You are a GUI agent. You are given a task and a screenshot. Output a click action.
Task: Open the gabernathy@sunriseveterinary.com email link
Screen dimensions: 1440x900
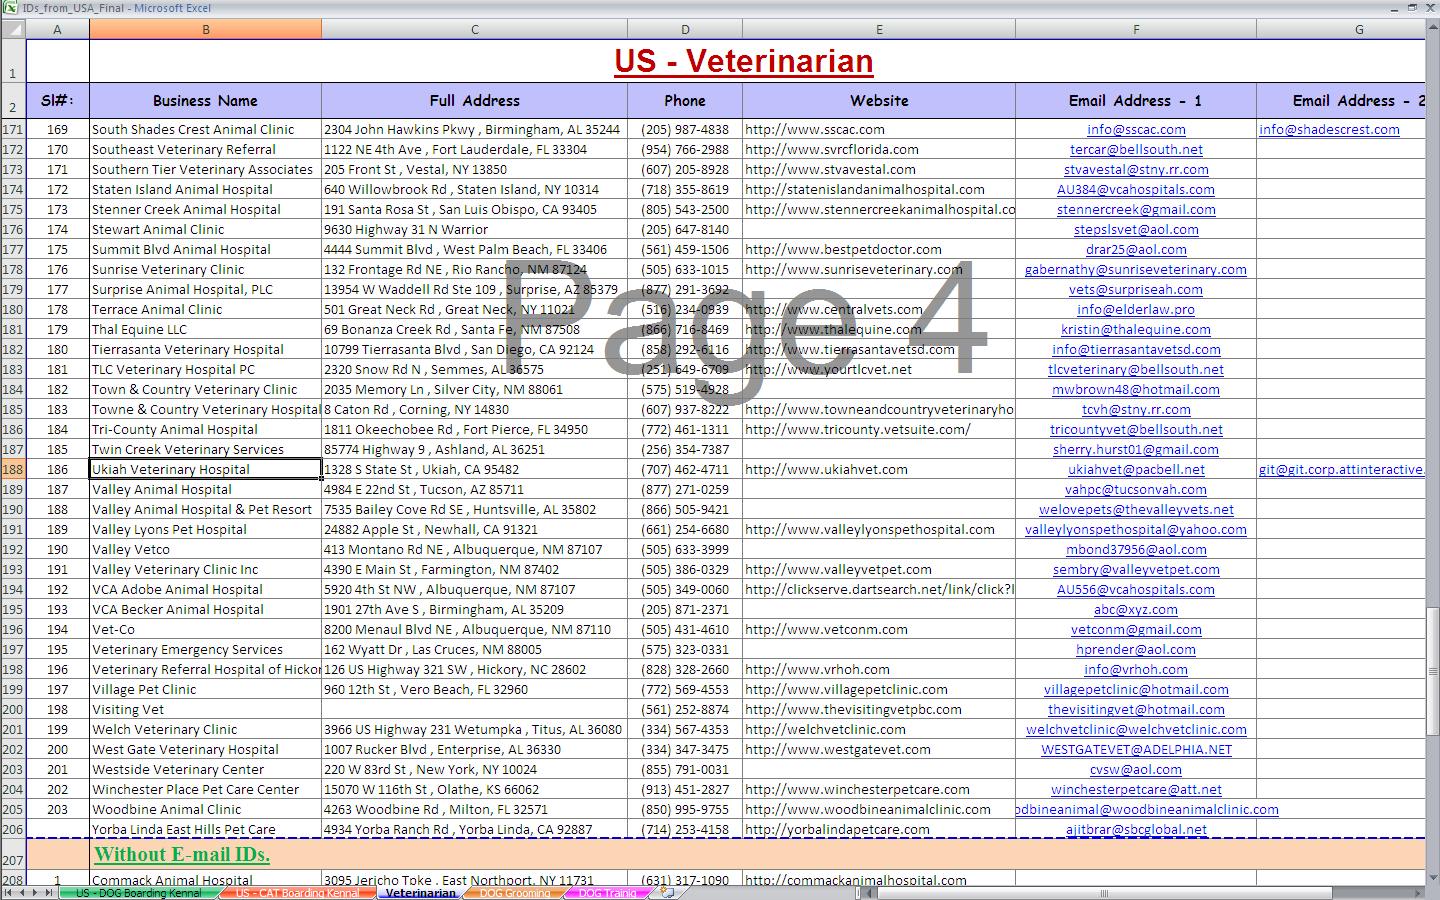tap(1136, 269)
